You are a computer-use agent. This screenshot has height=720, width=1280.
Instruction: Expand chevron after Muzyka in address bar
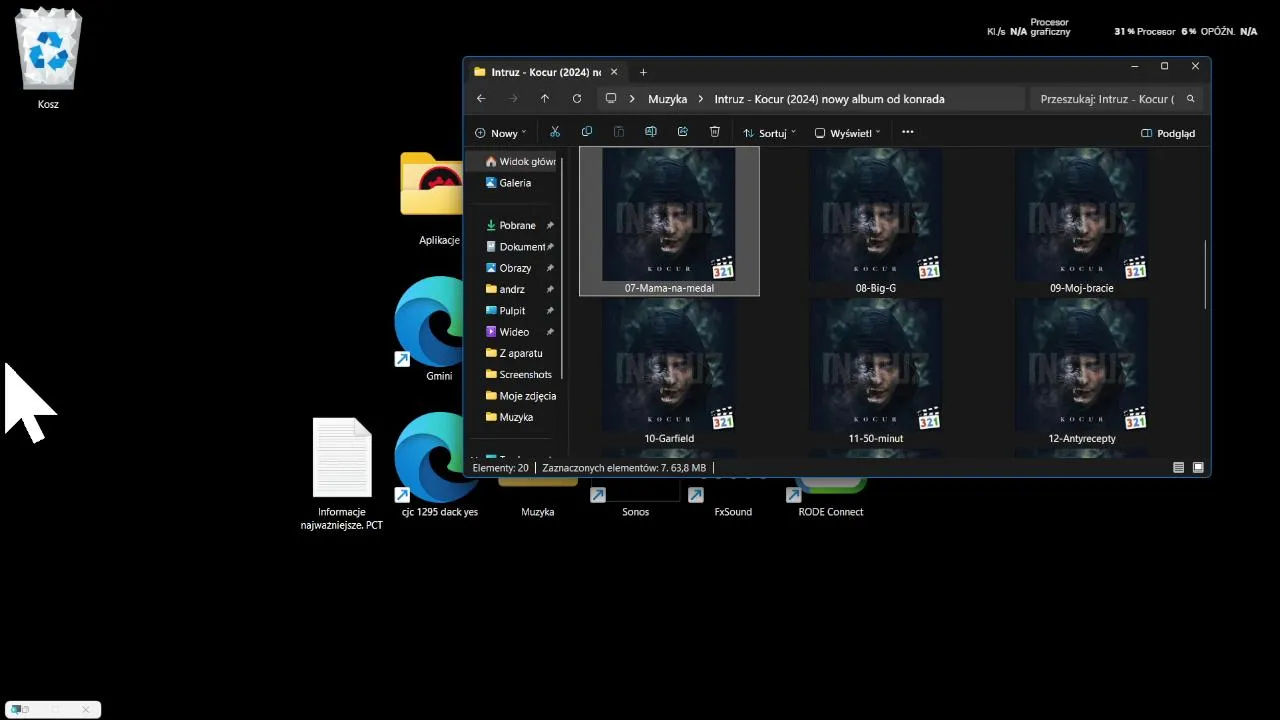(701, 99)
